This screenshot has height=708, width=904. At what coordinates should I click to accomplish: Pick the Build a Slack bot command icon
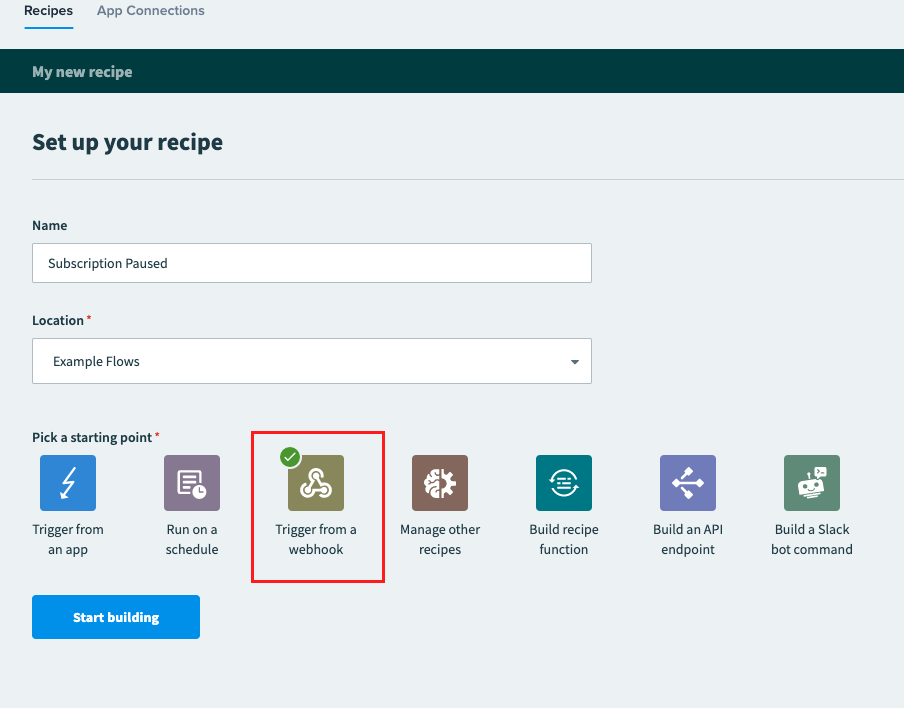click(812, 483)
